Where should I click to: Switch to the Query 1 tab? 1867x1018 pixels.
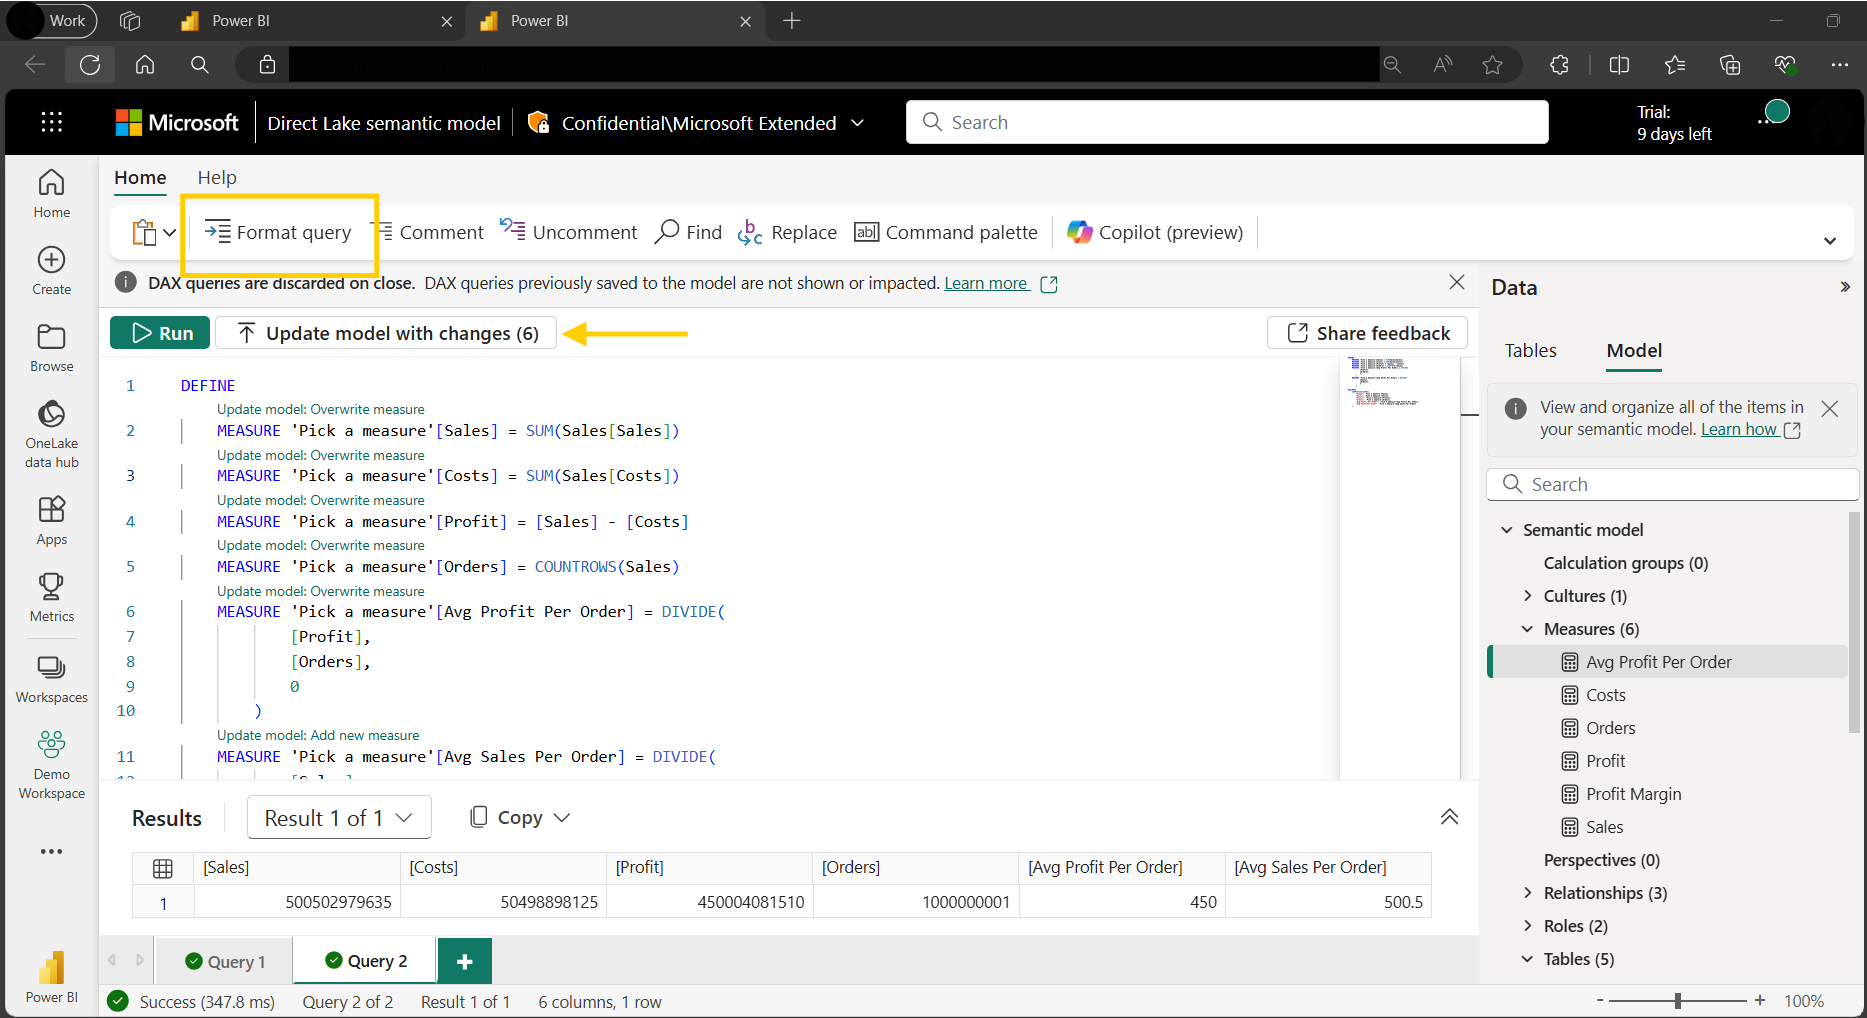(226, 961)
